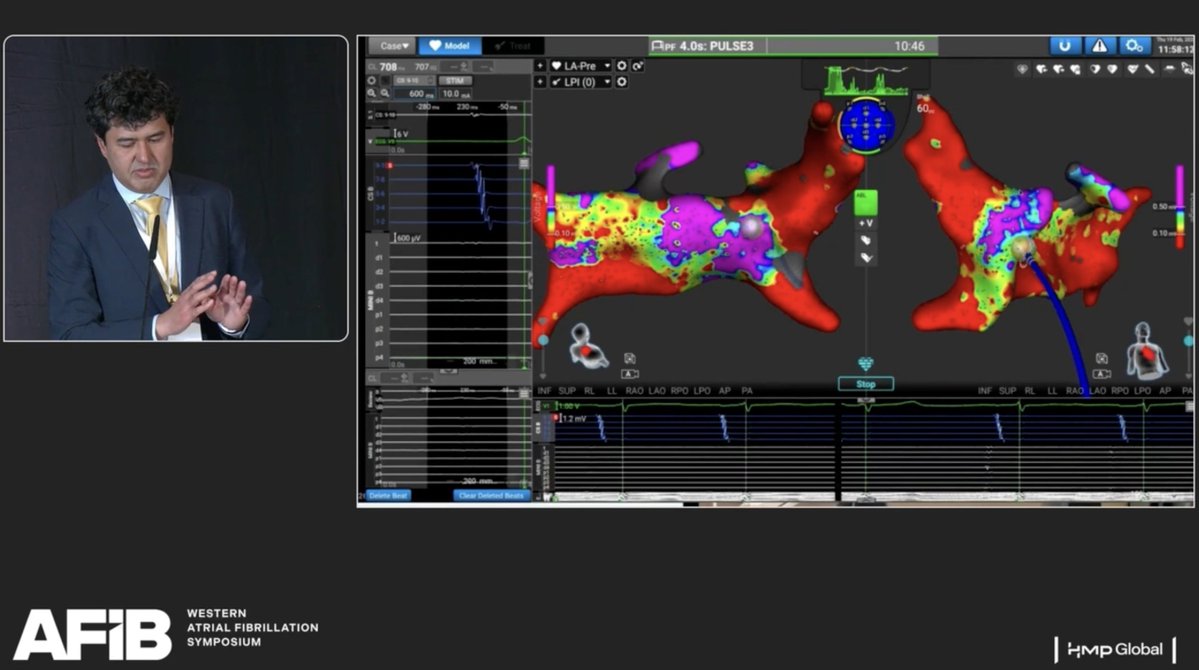Click the zoom out magnifier icon
This screenshot has width=1199, height=670.
385,93
